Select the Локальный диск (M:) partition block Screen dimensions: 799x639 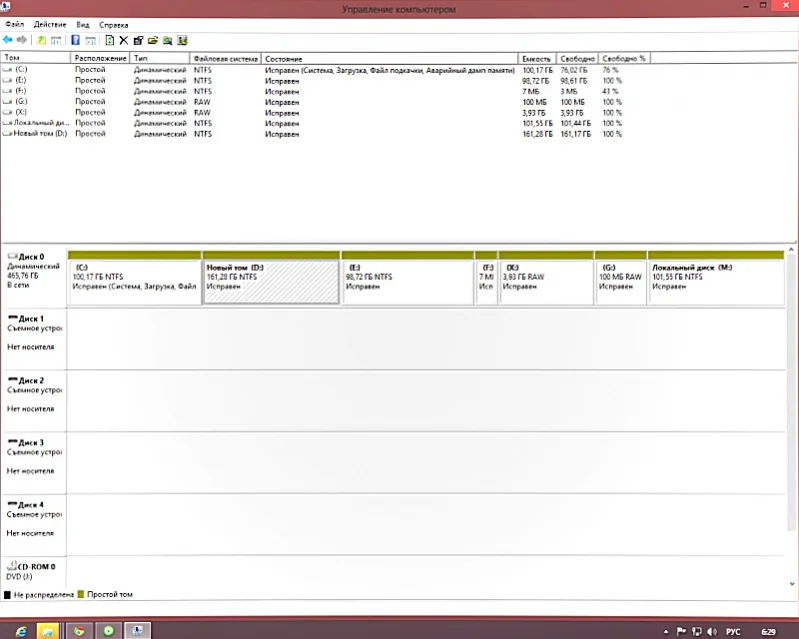point(716,278)
